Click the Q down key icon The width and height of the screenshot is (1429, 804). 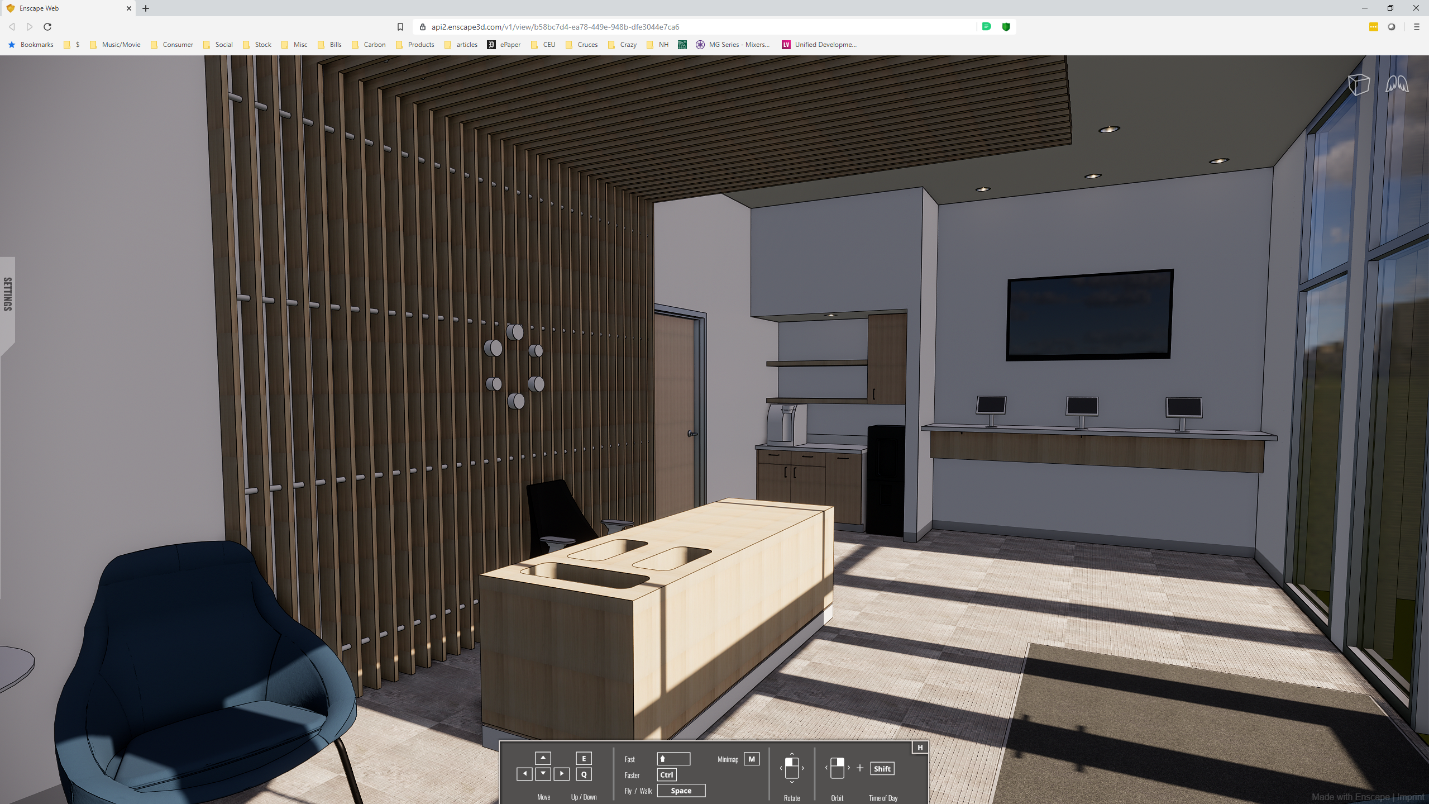[x=584, y=774]
